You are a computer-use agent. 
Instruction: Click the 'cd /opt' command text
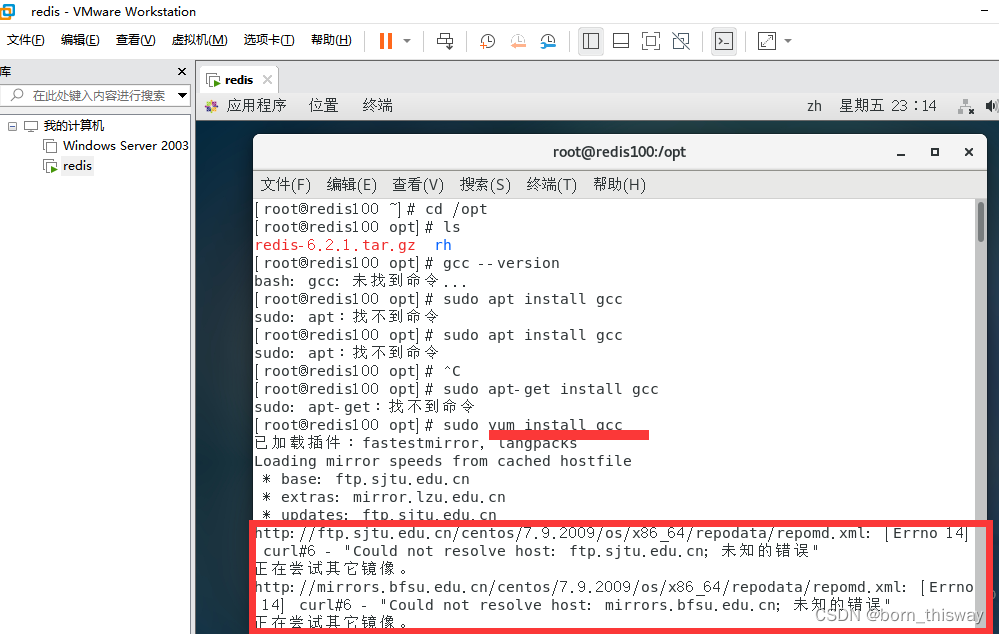[x=456, y=209]
